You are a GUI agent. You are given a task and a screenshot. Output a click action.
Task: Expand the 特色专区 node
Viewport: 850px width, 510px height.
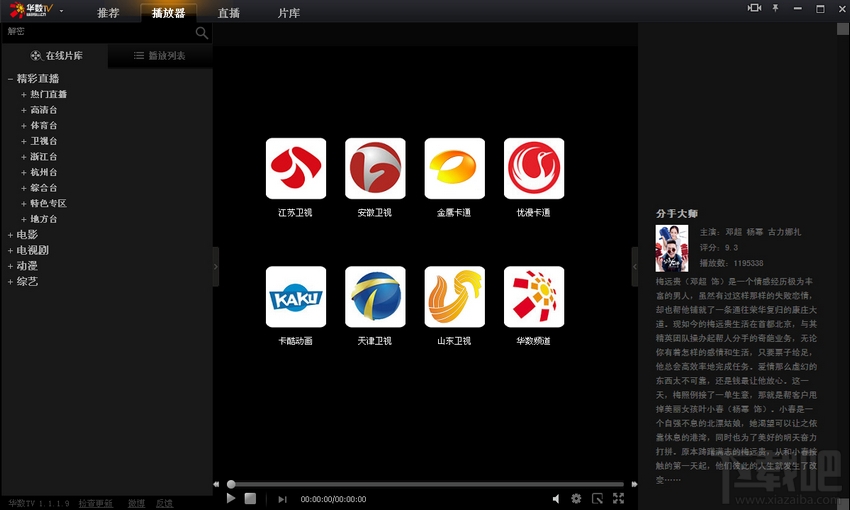tap(24, 204)
